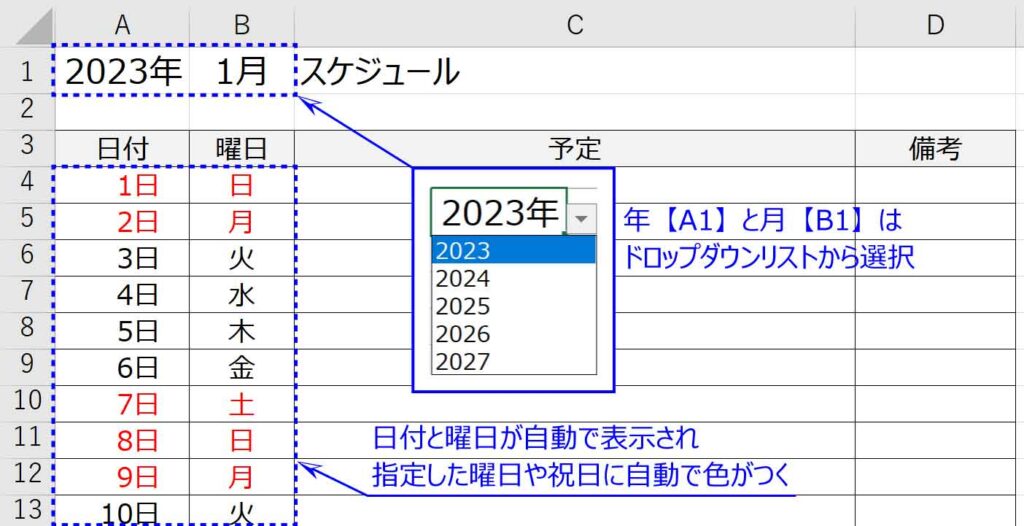Select 2026 in the dropdown list
1024x526 pixels.
click(513, 333)
